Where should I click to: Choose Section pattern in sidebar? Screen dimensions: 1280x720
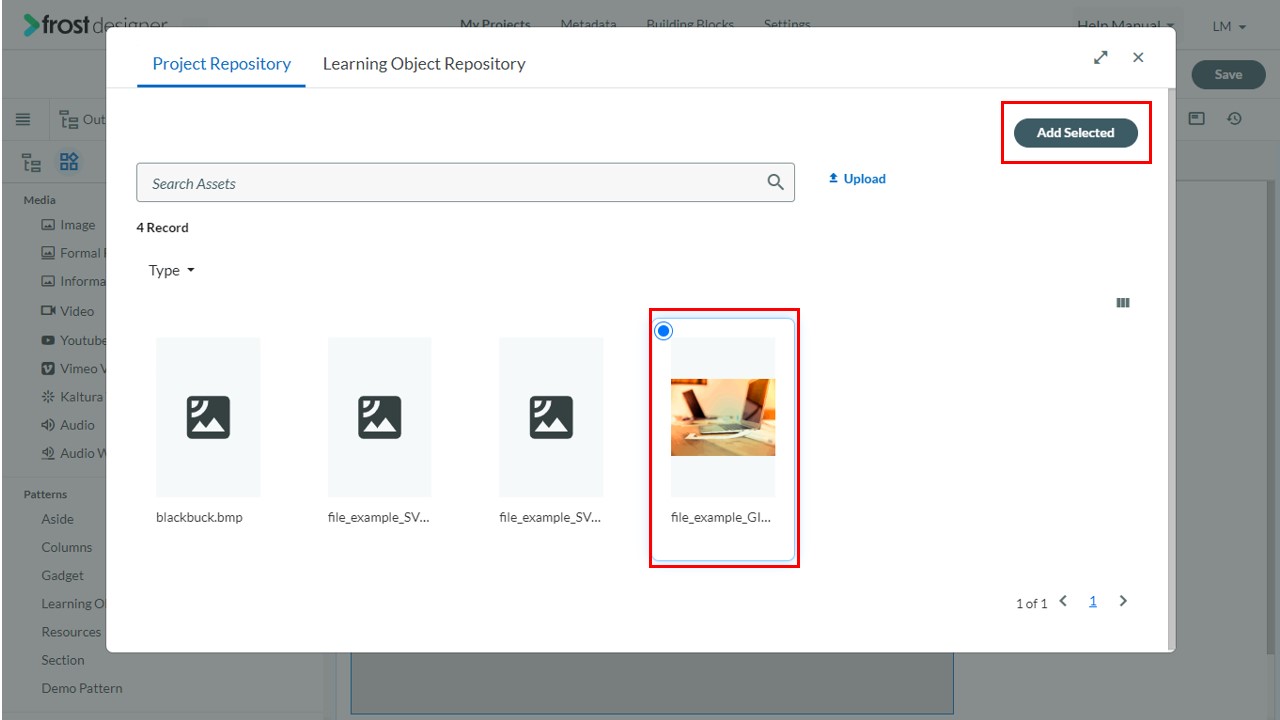click(x=62, y=660)
